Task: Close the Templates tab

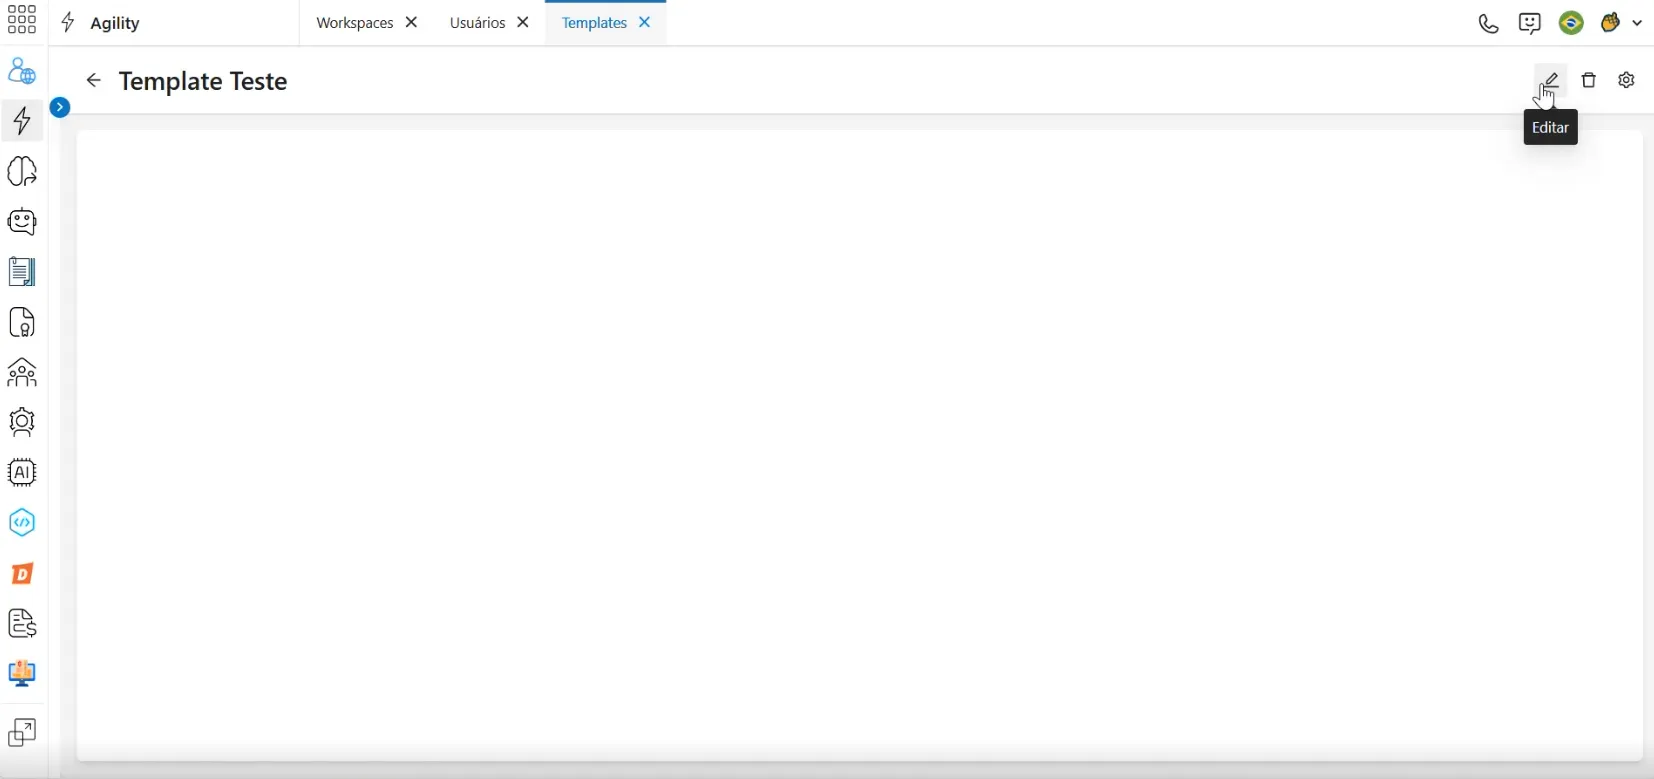Action: (645, 23)
